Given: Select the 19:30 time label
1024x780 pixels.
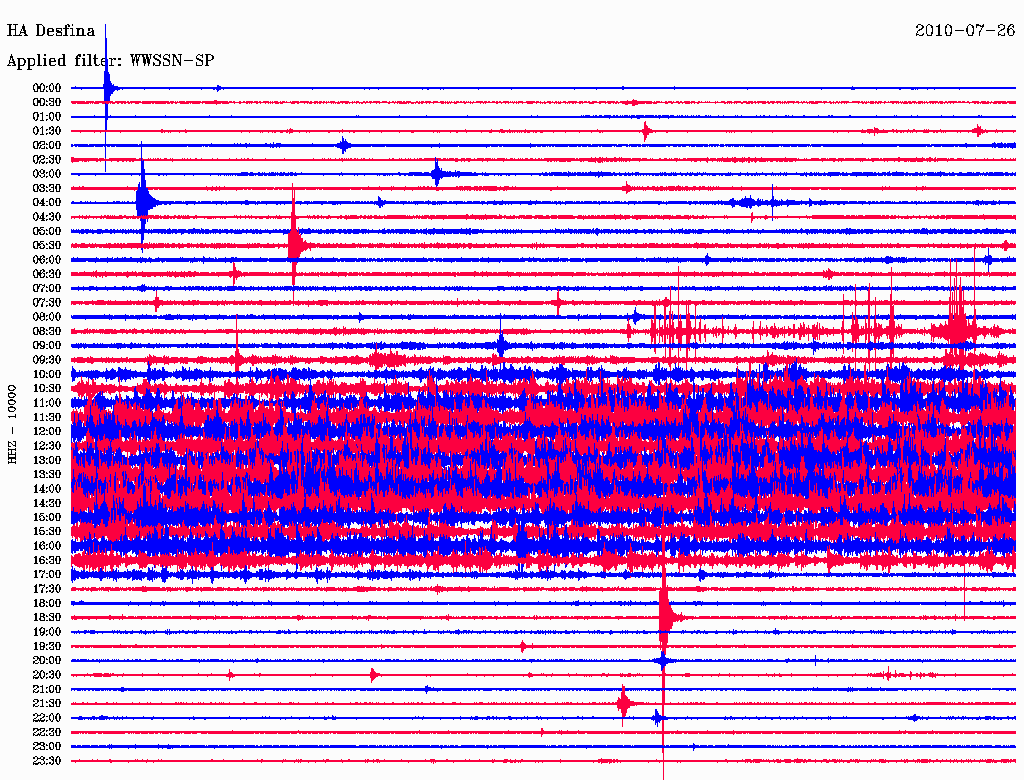Looking at the screenshot, I should coord(47,647).
